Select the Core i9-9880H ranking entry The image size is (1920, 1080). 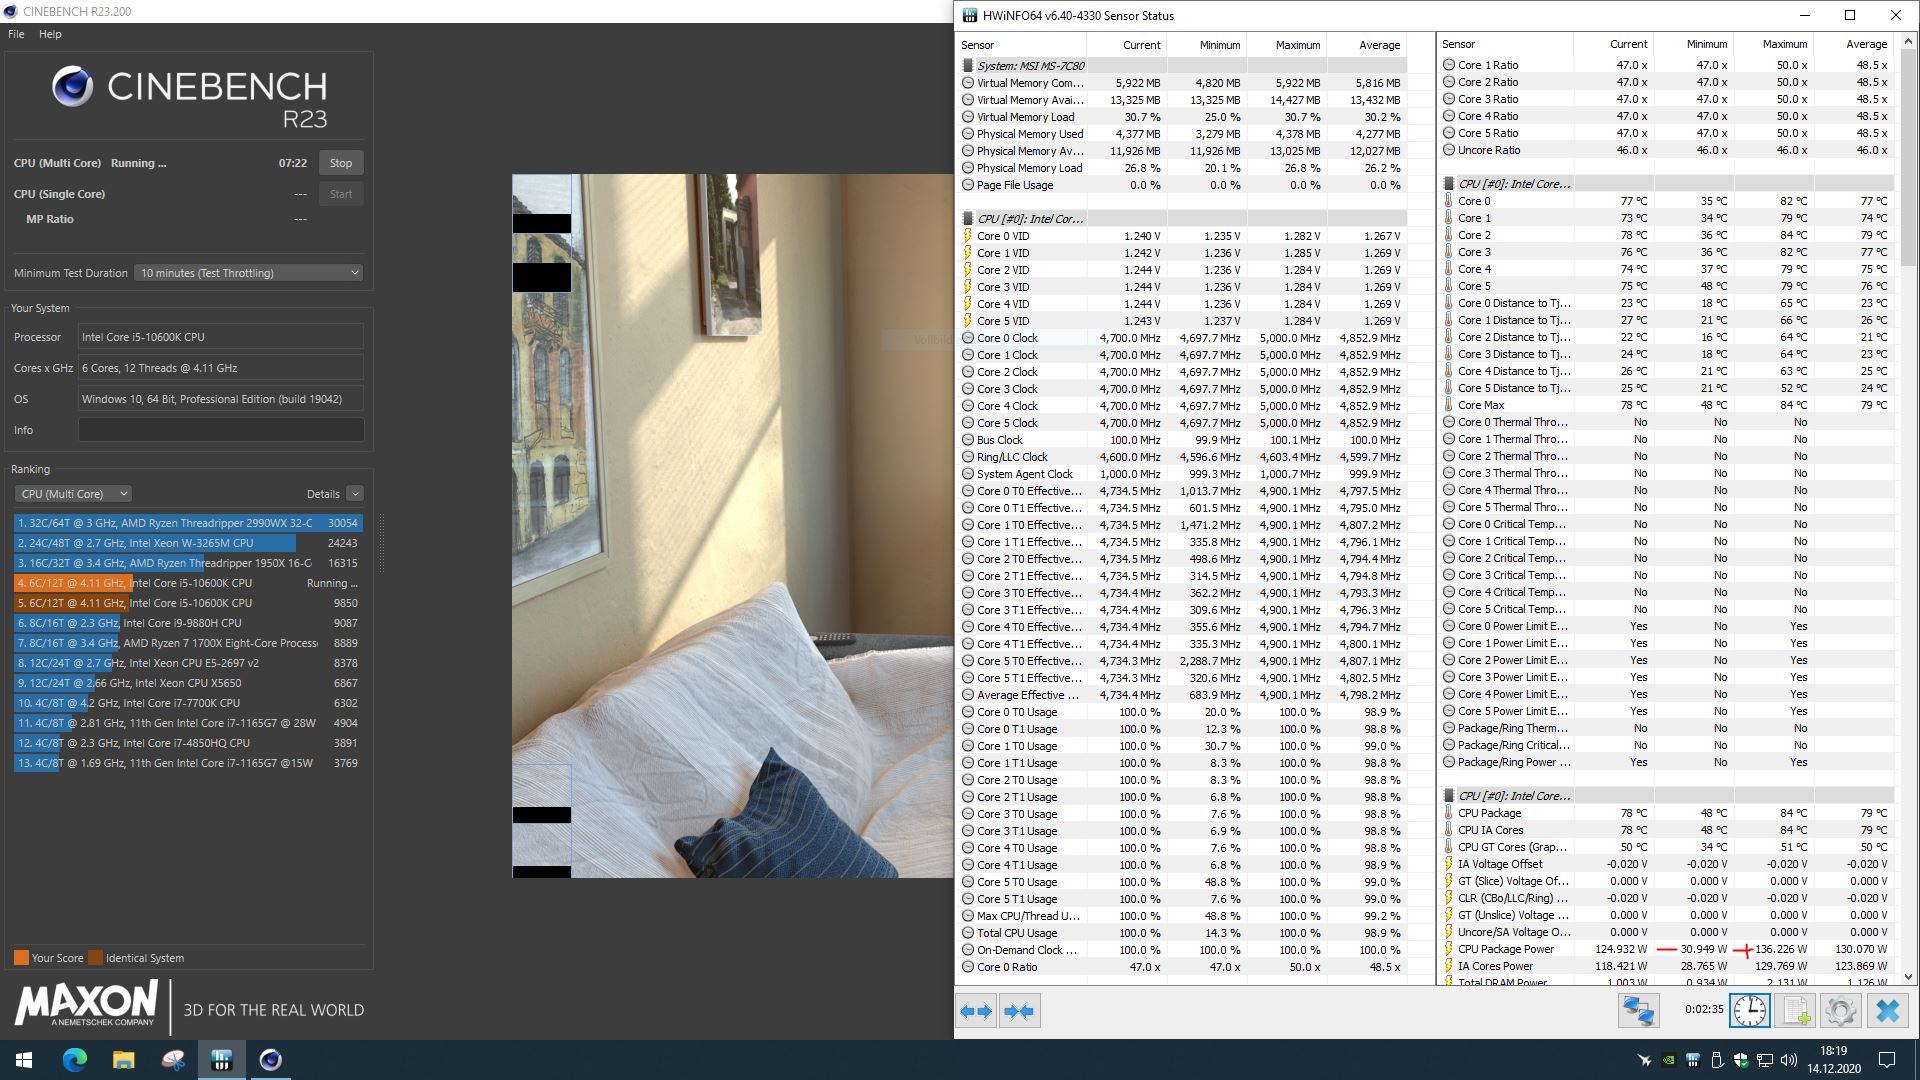pyautogui.click(x=188, y=623)
